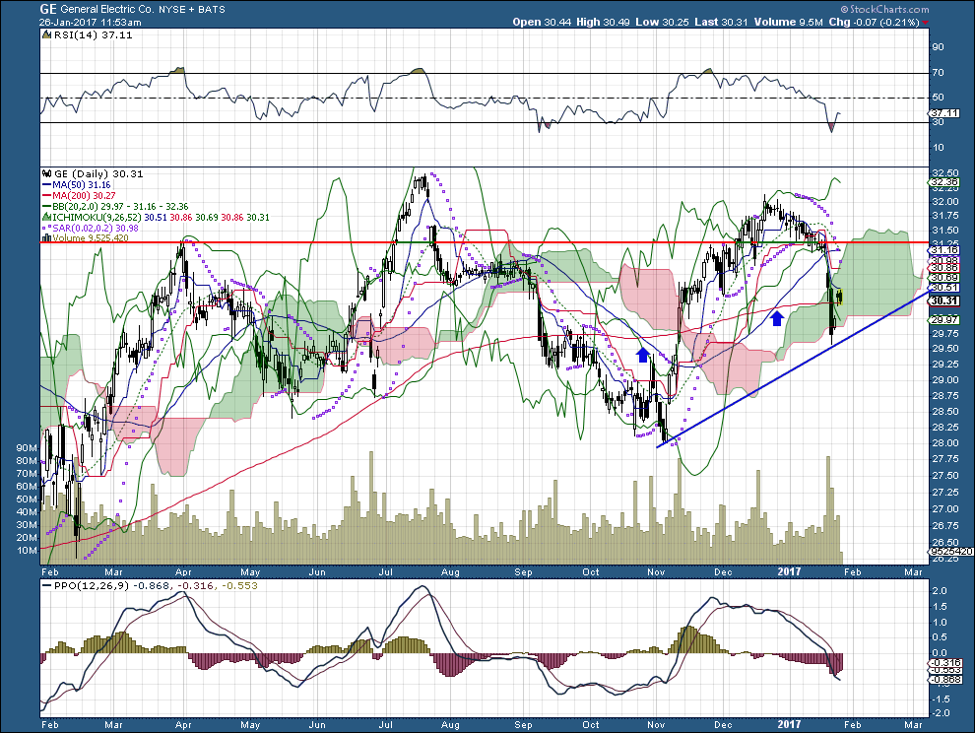Click the MA(50) 31.16 legend text
The width and height of the screenshot is (975, 733).
coord(81,185)
